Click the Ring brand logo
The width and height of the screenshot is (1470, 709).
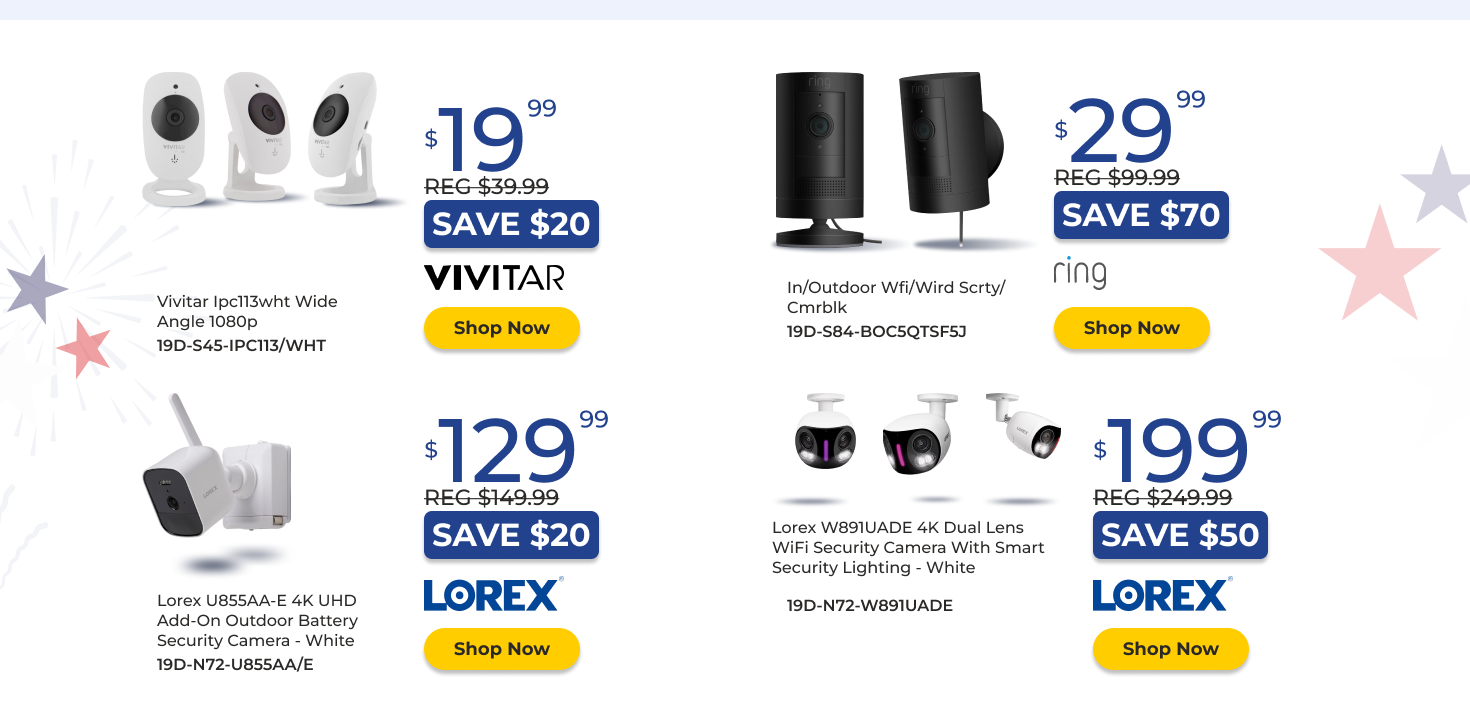point(1080,272)
